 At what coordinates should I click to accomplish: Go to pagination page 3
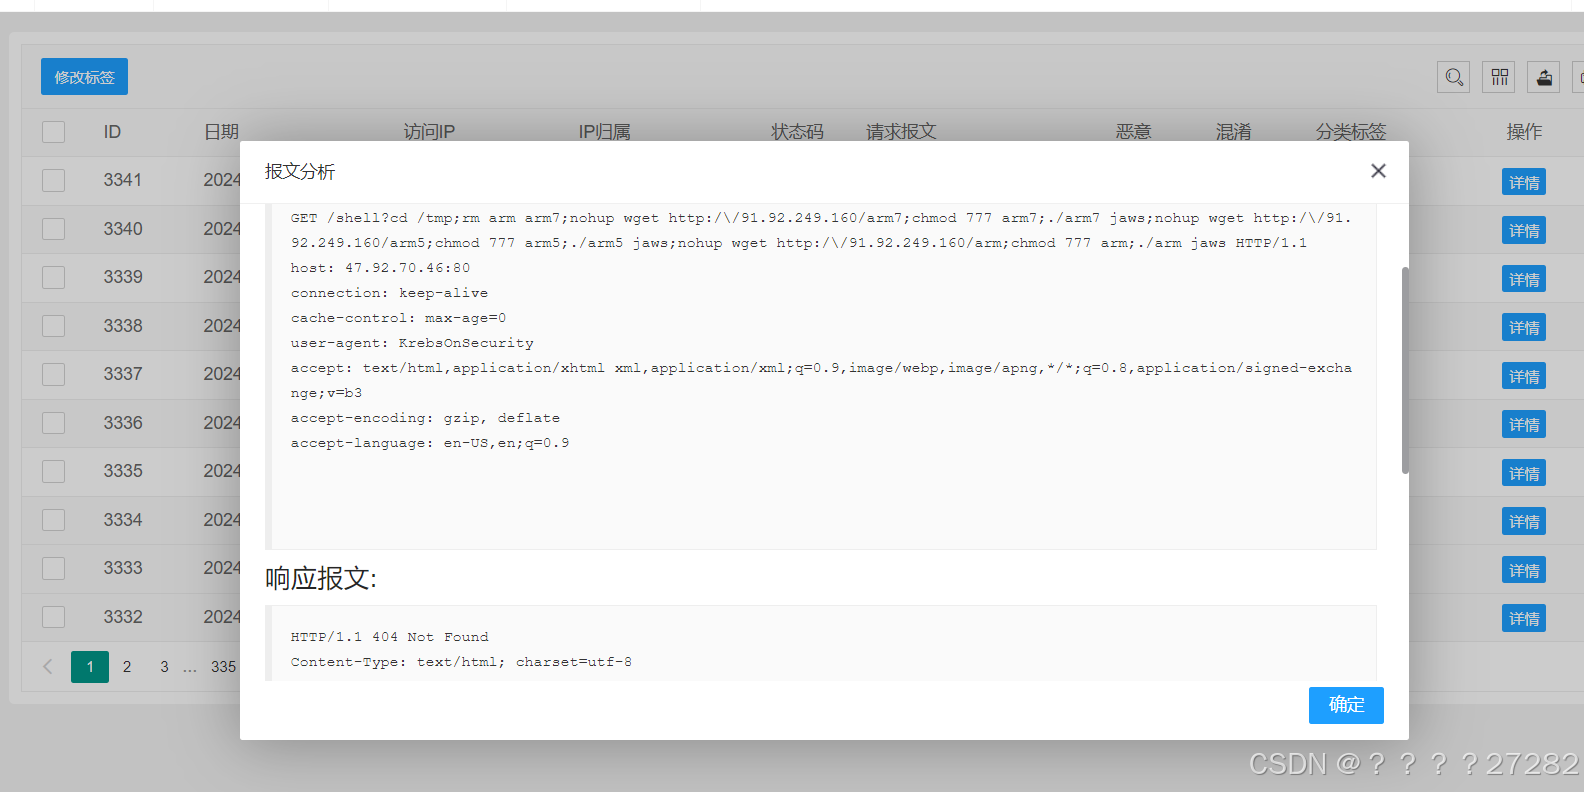click(164, 667)
